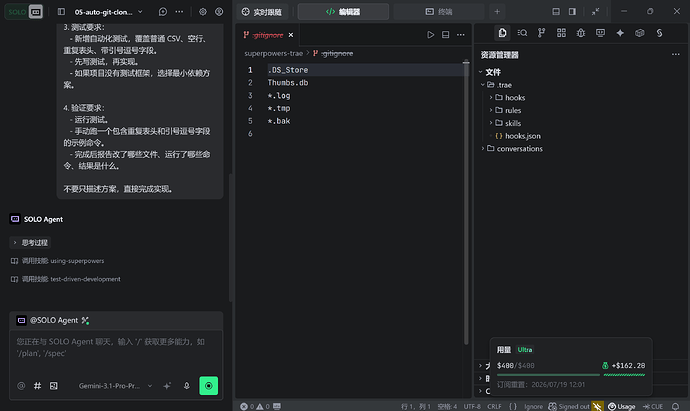Split the editor with the layout icon
This screenshot has width=690, height=411.
[445, 35]
